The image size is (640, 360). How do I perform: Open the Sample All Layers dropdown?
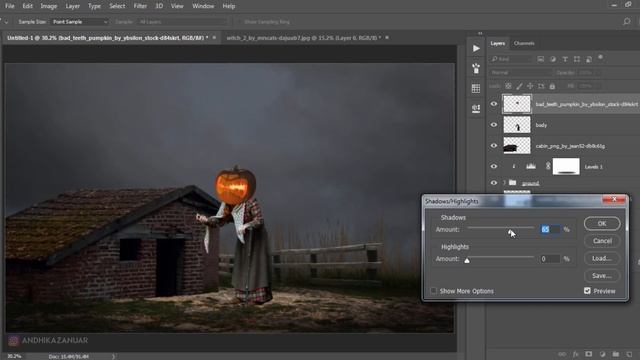(x=182, y=22)
